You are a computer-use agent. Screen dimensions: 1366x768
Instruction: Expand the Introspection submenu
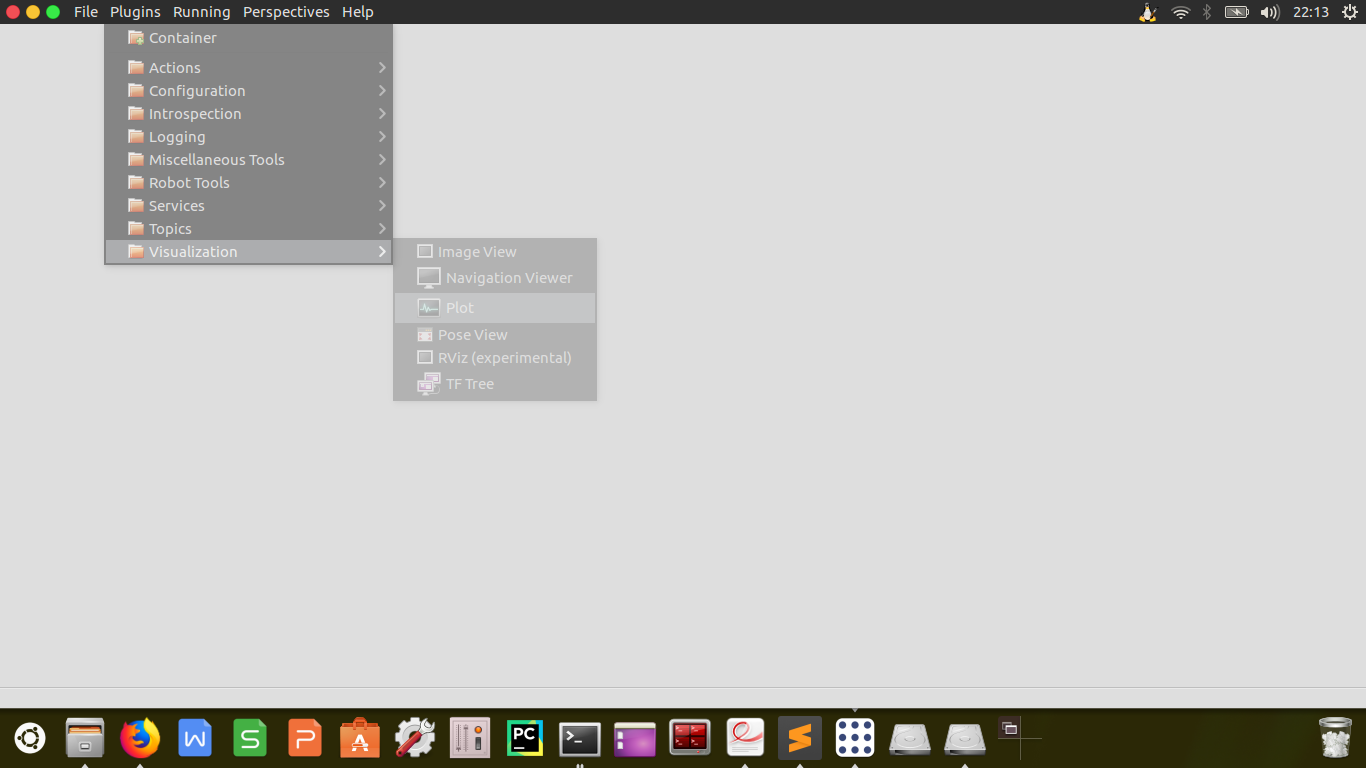[195, 114]
